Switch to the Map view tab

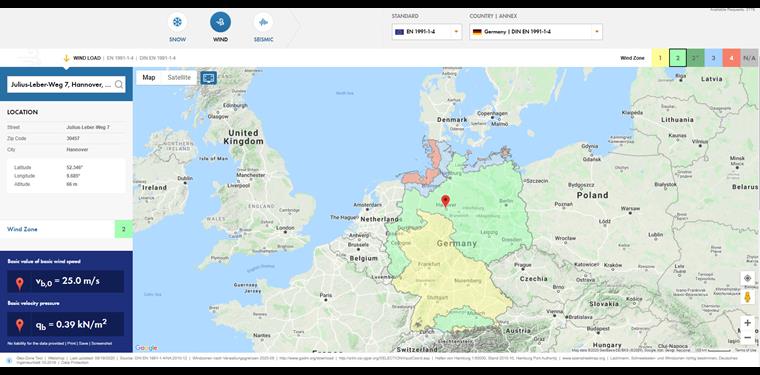(149, 78)
